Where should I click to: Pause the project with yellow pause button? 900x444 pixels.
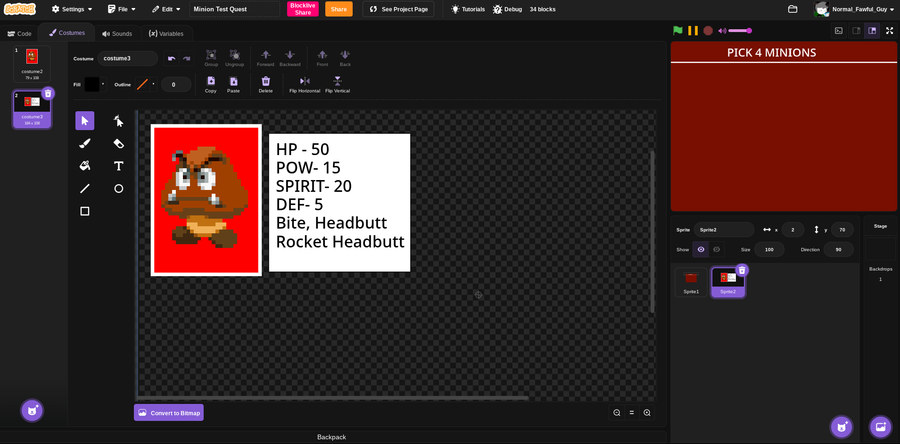(x=693, y=30)
